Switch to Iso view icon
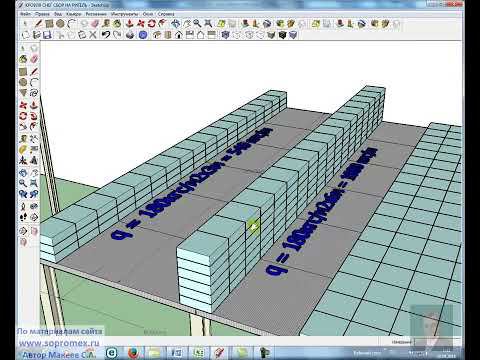The image size is (480, 360). [157, 35]
